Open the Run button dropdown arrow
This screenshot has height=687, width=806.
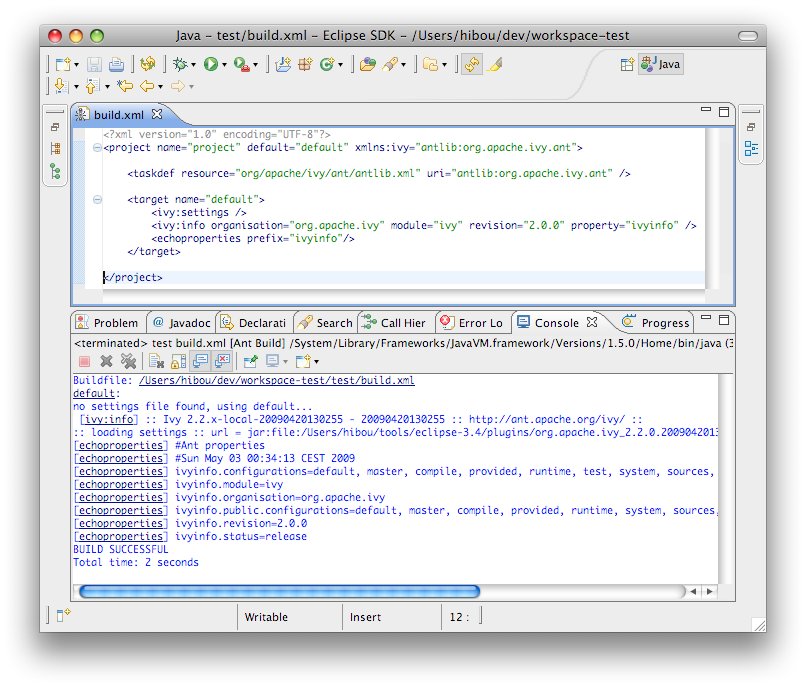coord(225,65)
